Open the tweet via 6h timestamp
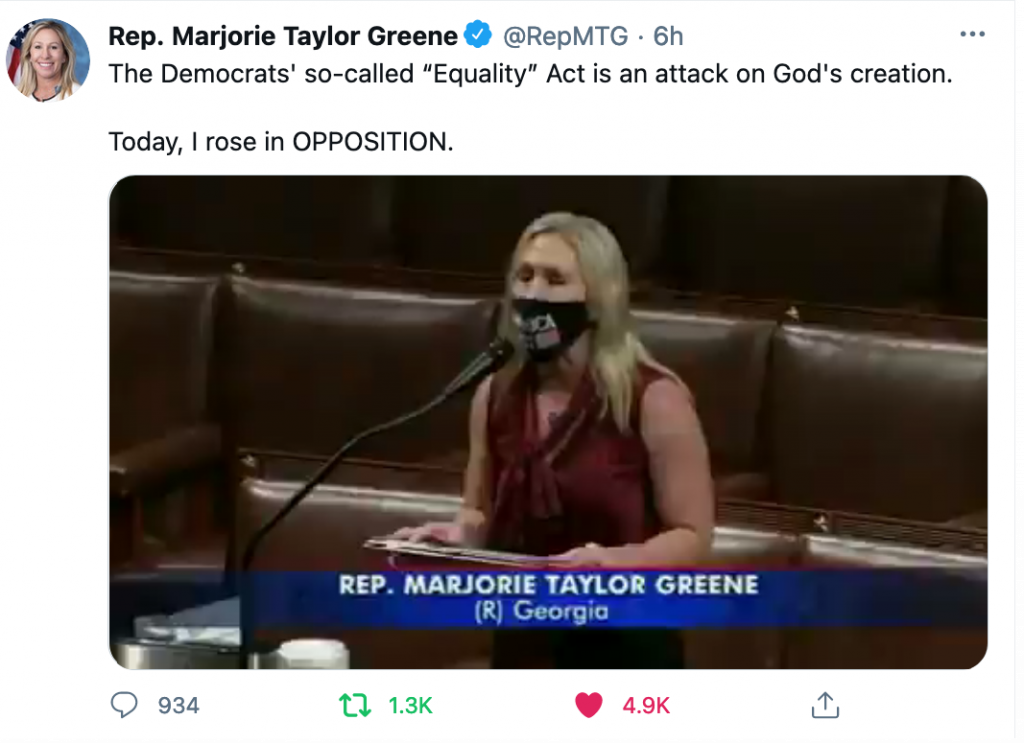This screenshot has height=743, width=1024. [668, 36]
